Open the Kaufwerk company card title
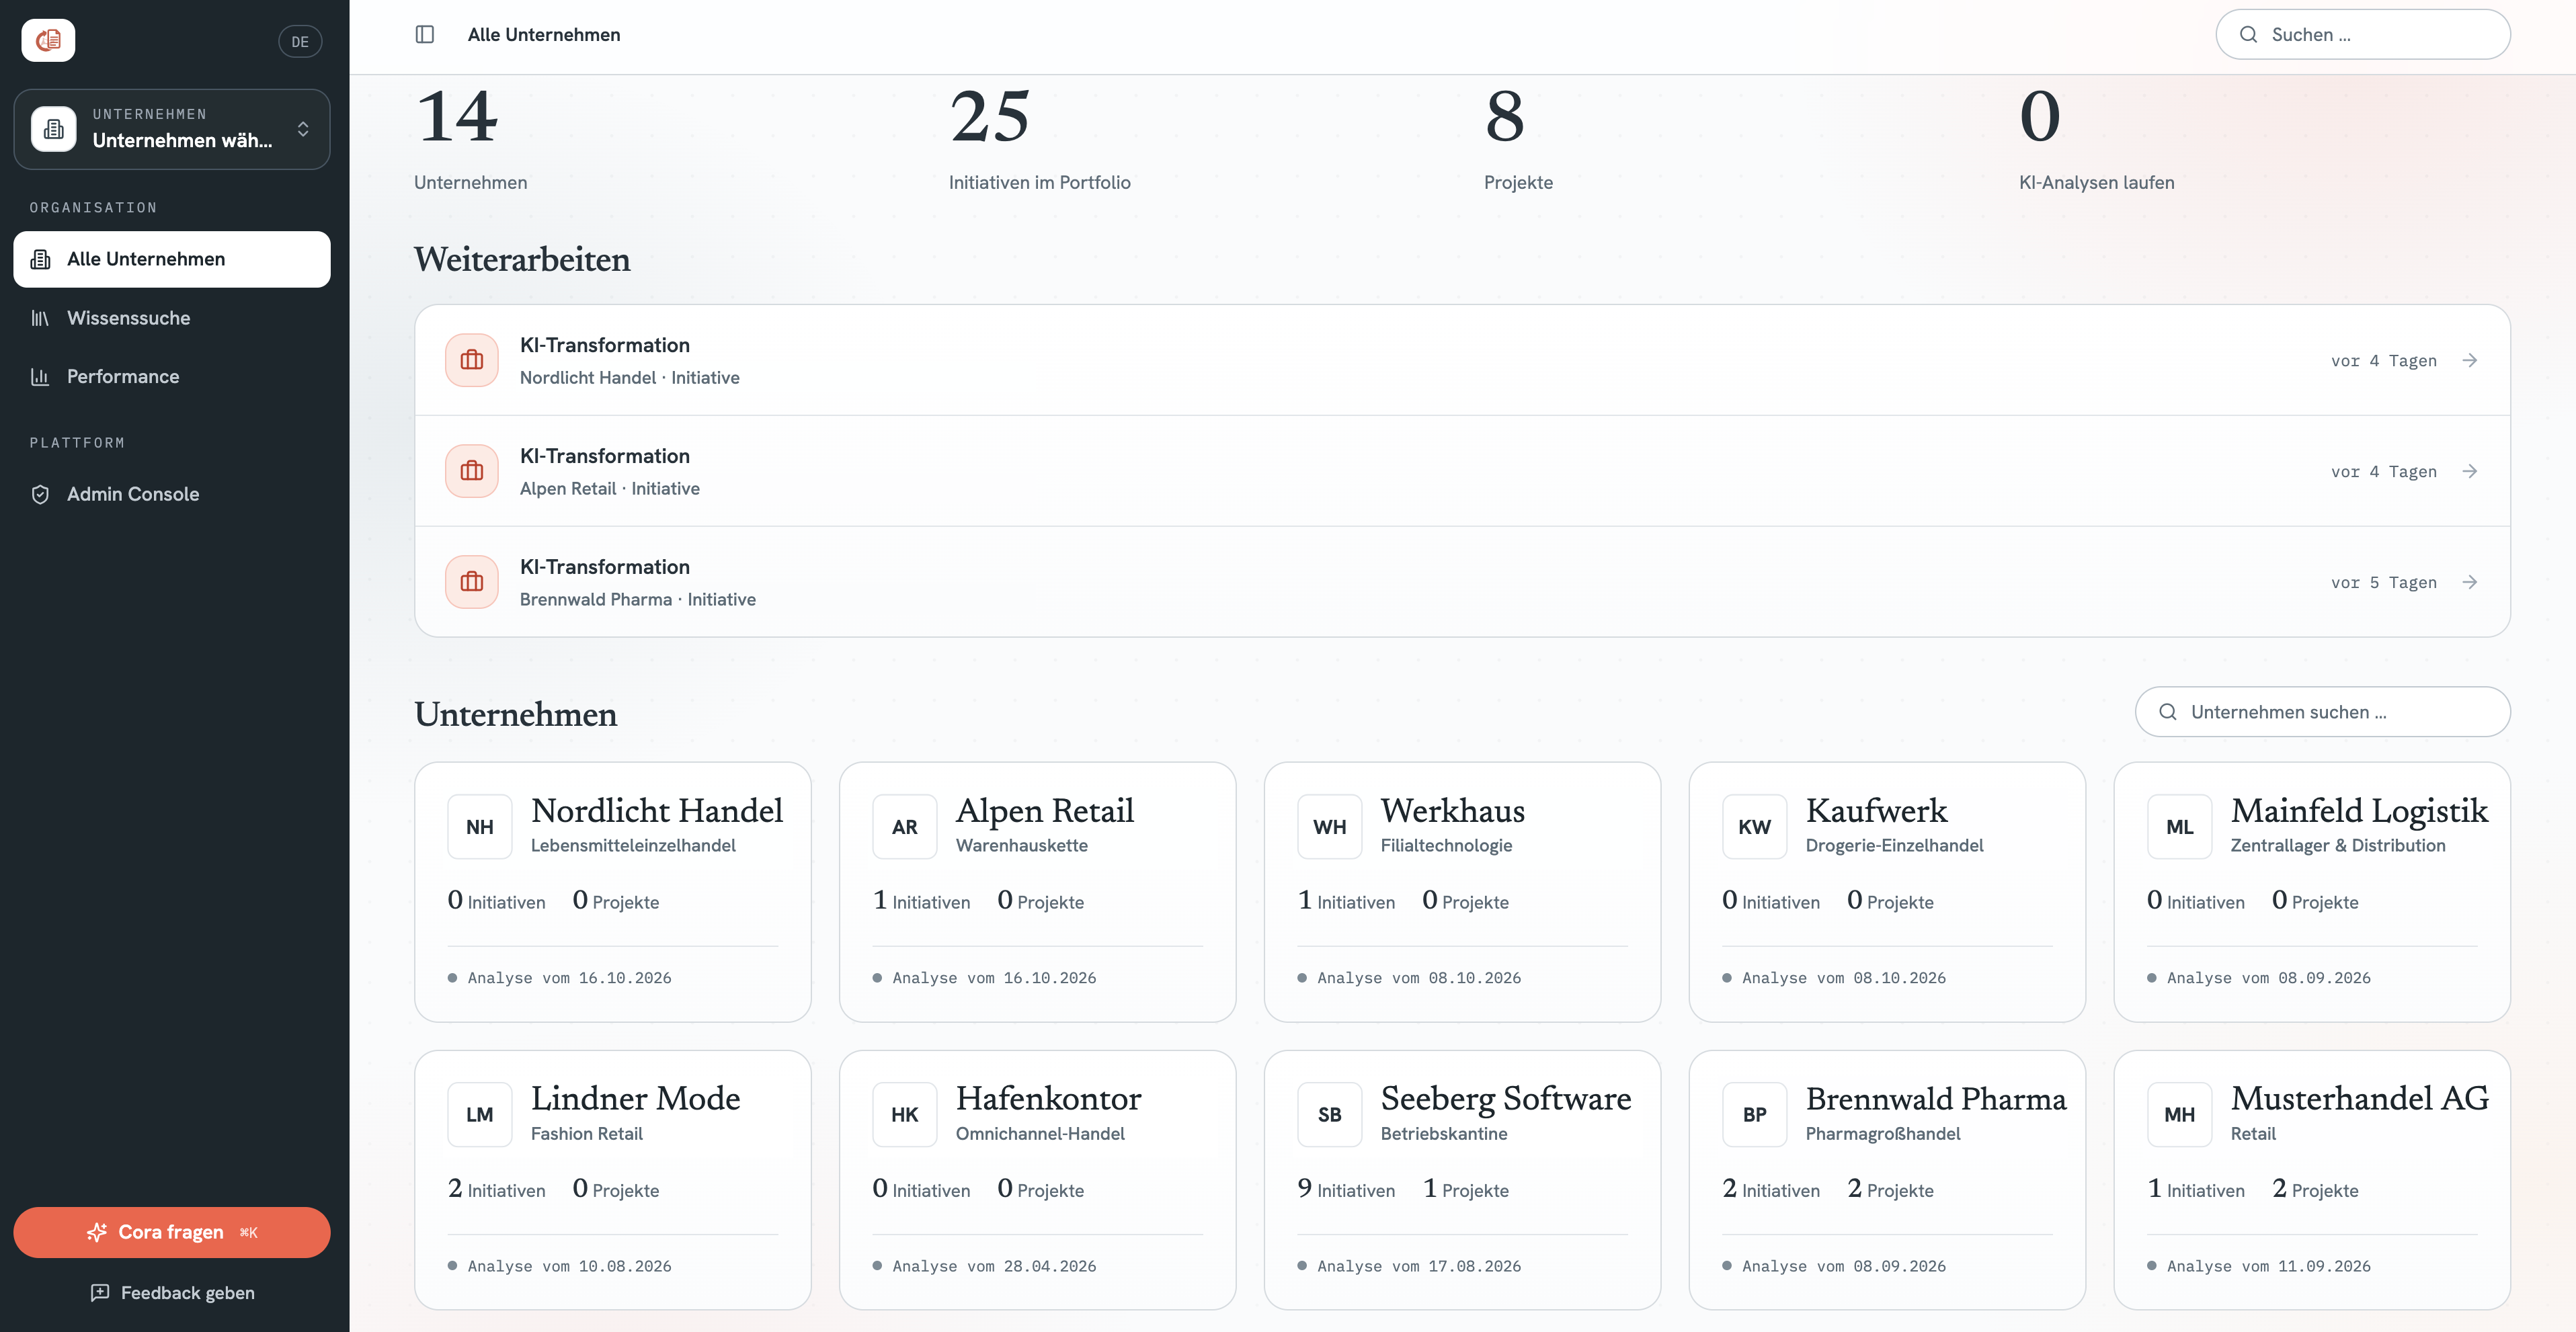2576x1332 pixels. click(1876, 810)
